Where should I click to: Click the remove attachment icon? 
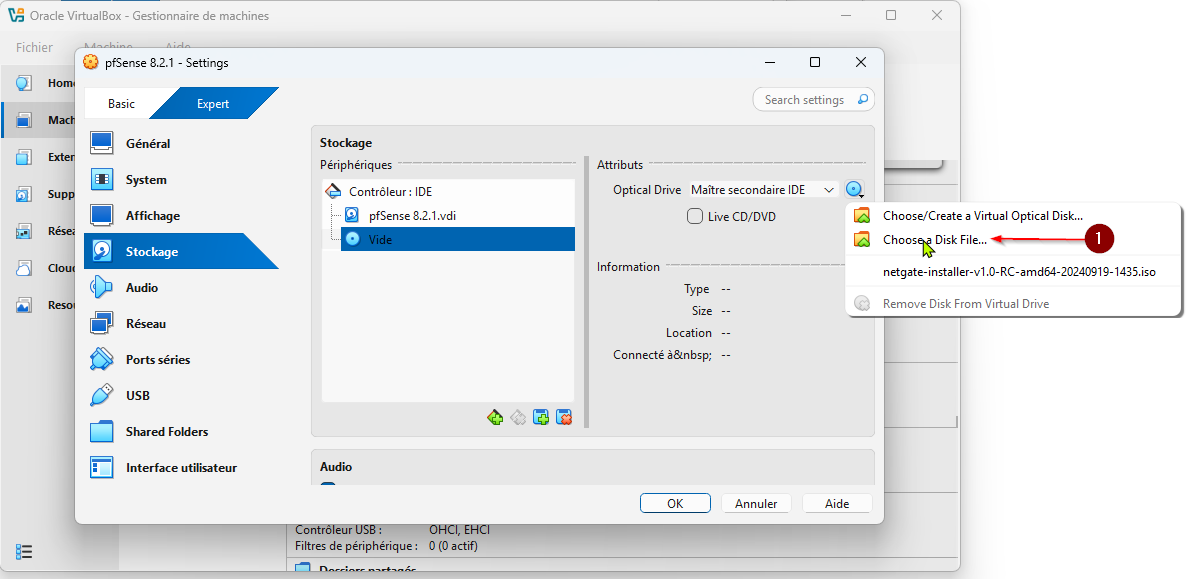pyautogui.click(x=564, y=418)
